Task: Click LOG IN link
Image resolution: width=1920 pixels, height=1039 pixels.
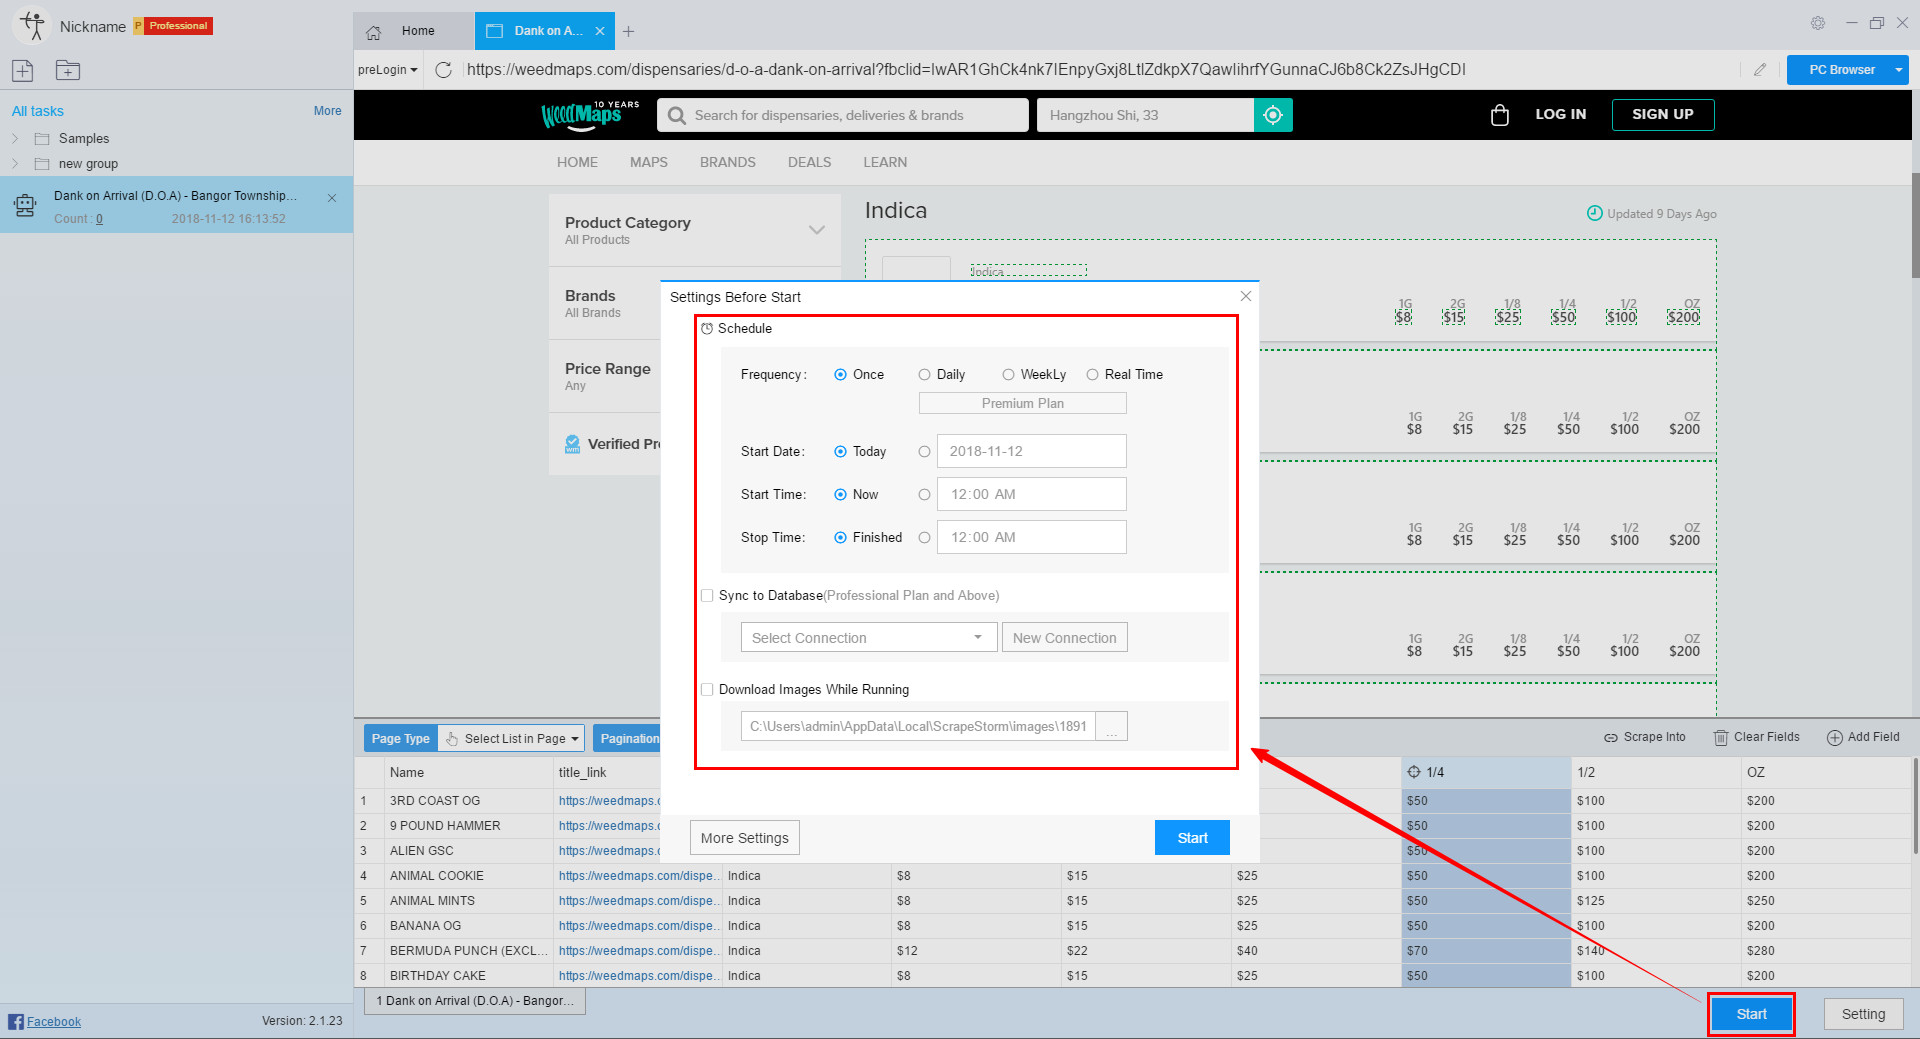Action: (1561, 115)
